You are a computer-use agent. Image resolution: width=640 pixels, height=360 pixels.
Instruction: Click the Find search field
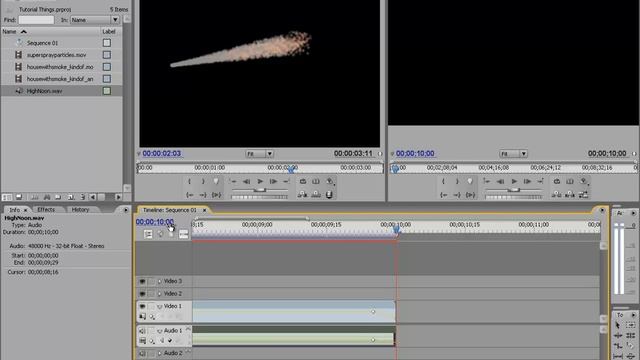[36, 20]
